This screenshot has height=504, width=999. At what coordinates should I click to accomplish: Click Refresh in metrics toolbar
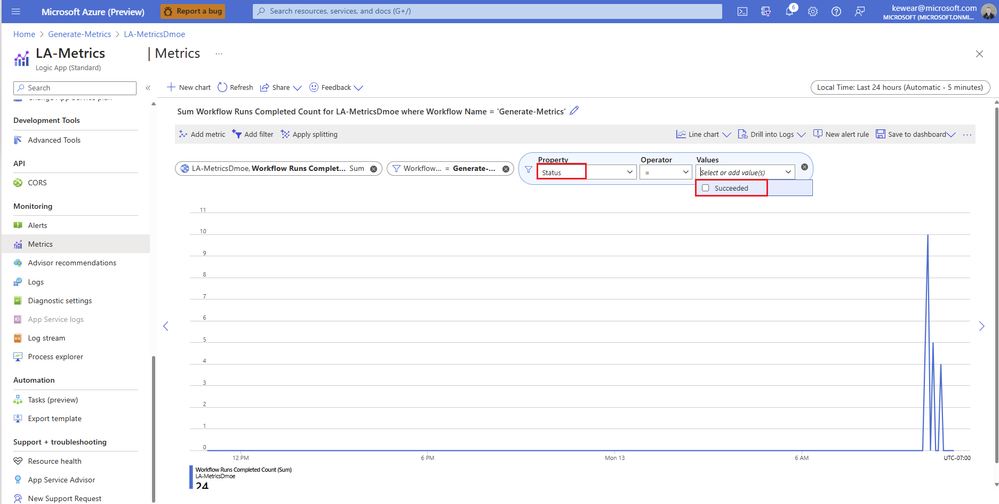click(x=235, y=87)
